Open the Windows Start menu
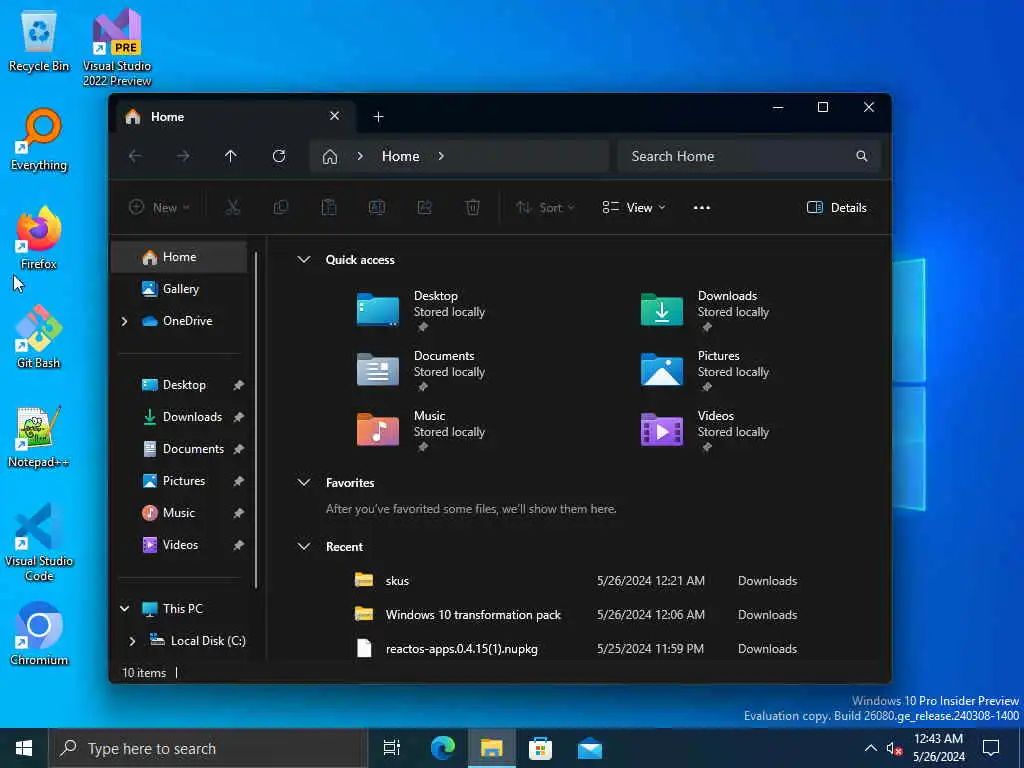 click(x=24, y=748)
